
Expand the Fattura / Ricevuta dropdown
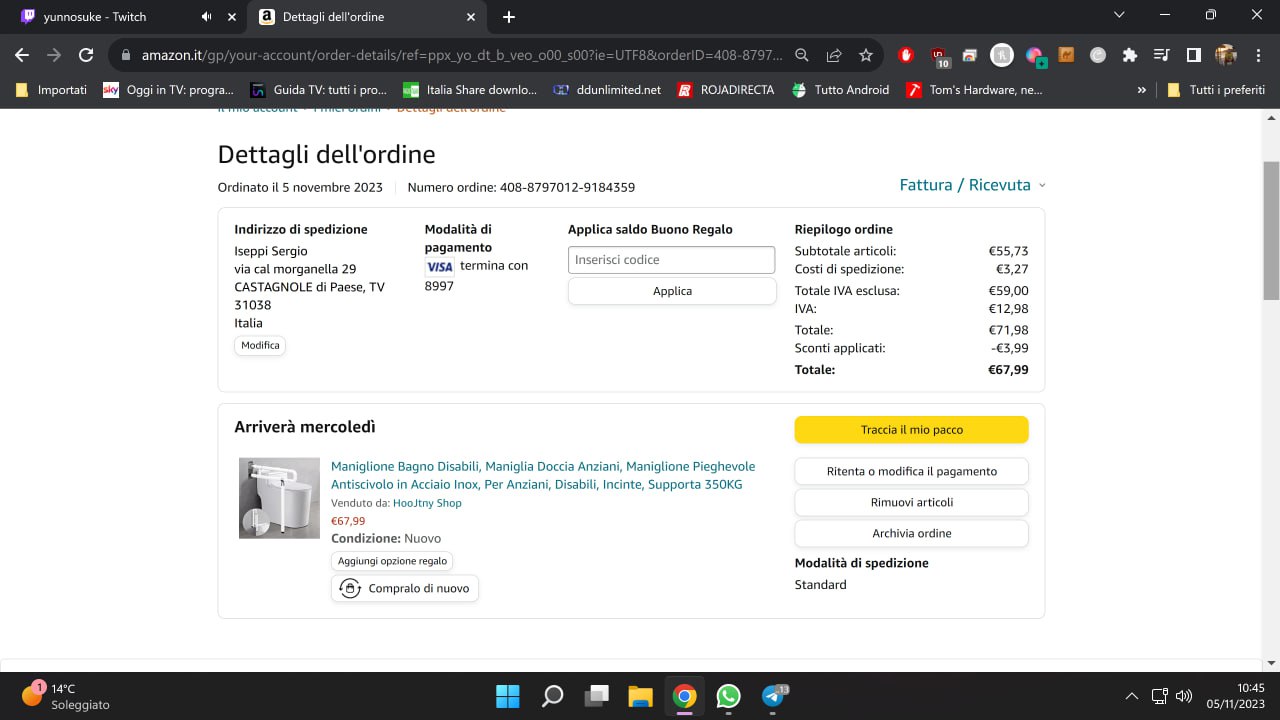click(x=972, y=185)
